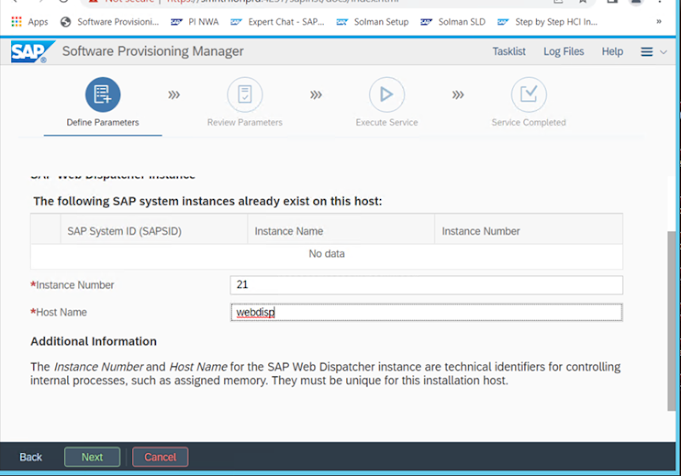Click the Instance Name column header
681x476 pixels.
(341, 231)
